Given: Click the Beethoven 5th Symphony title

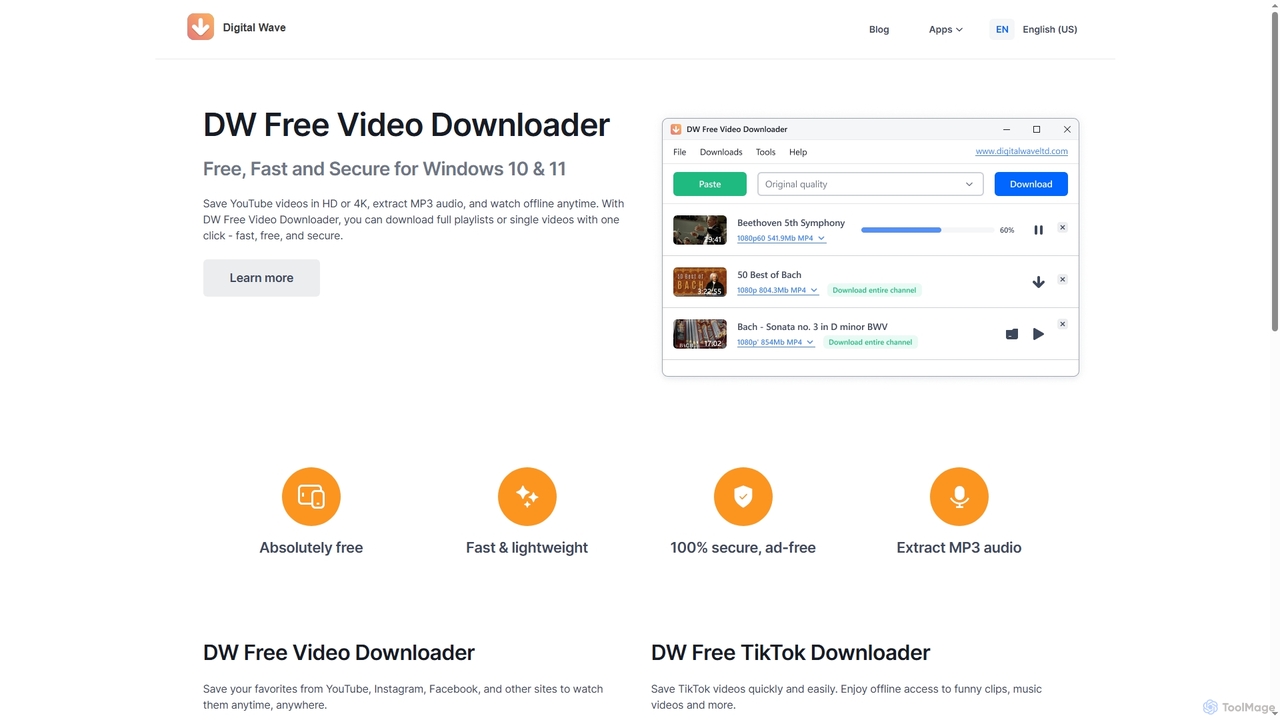Looking at the screenshot, I should tap(791, 223).
